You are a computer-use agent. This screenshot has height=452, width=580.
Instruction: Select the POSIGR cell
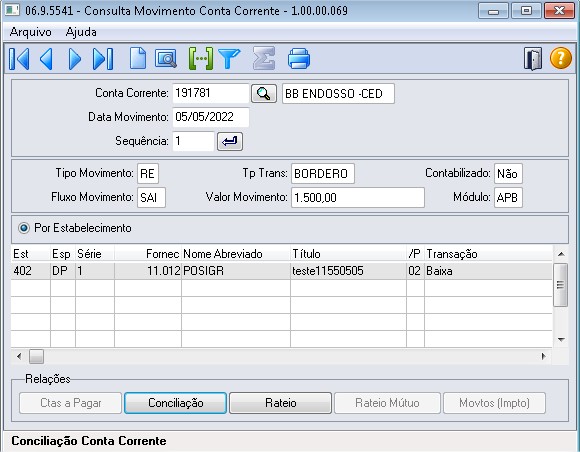(x=236, y=271)
